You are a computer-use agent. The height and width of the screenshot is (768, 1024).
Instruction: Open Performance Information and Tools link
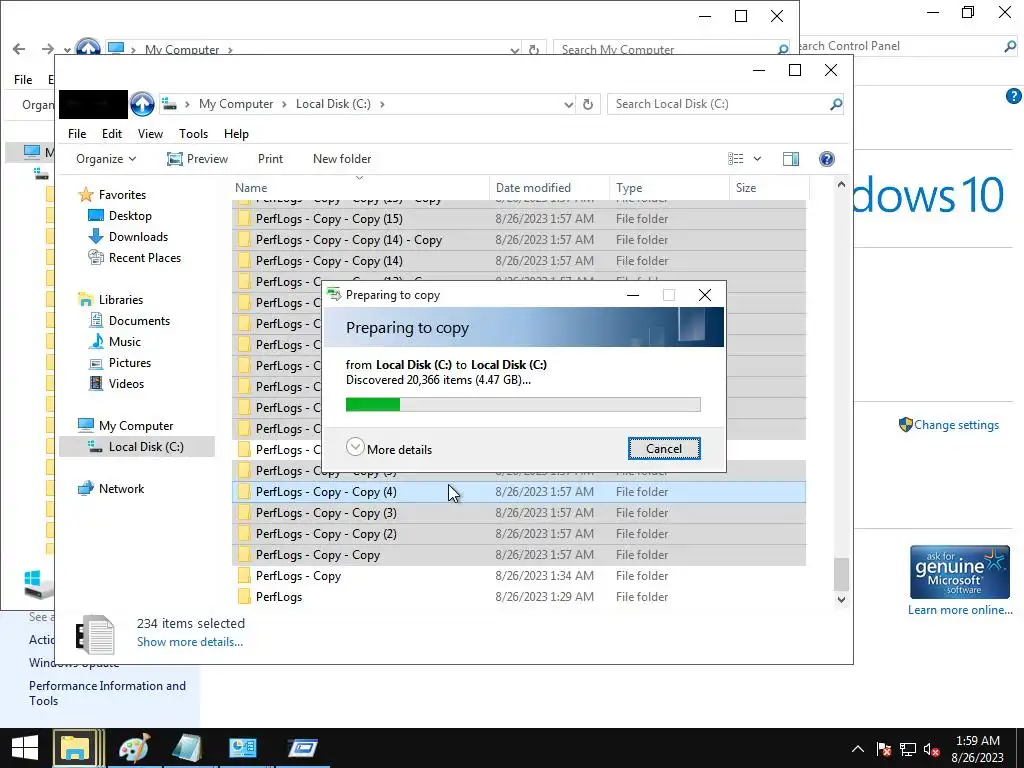point(107,693)
